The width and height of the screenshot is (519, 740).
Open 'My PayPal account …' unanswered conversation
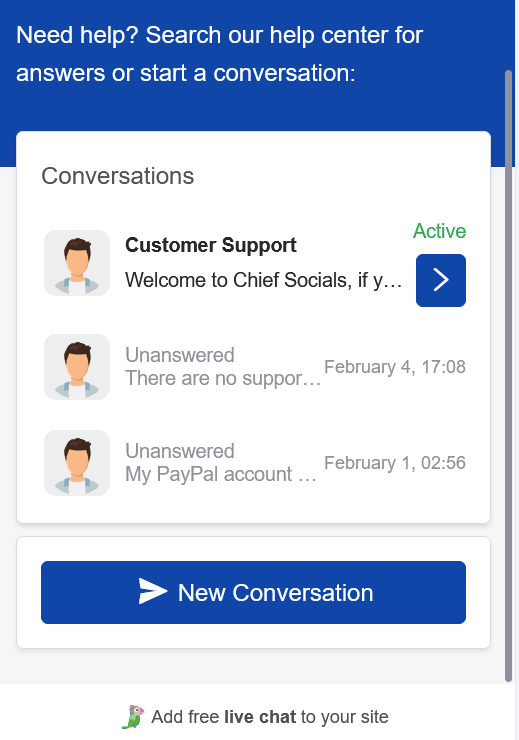pos(255,462)
